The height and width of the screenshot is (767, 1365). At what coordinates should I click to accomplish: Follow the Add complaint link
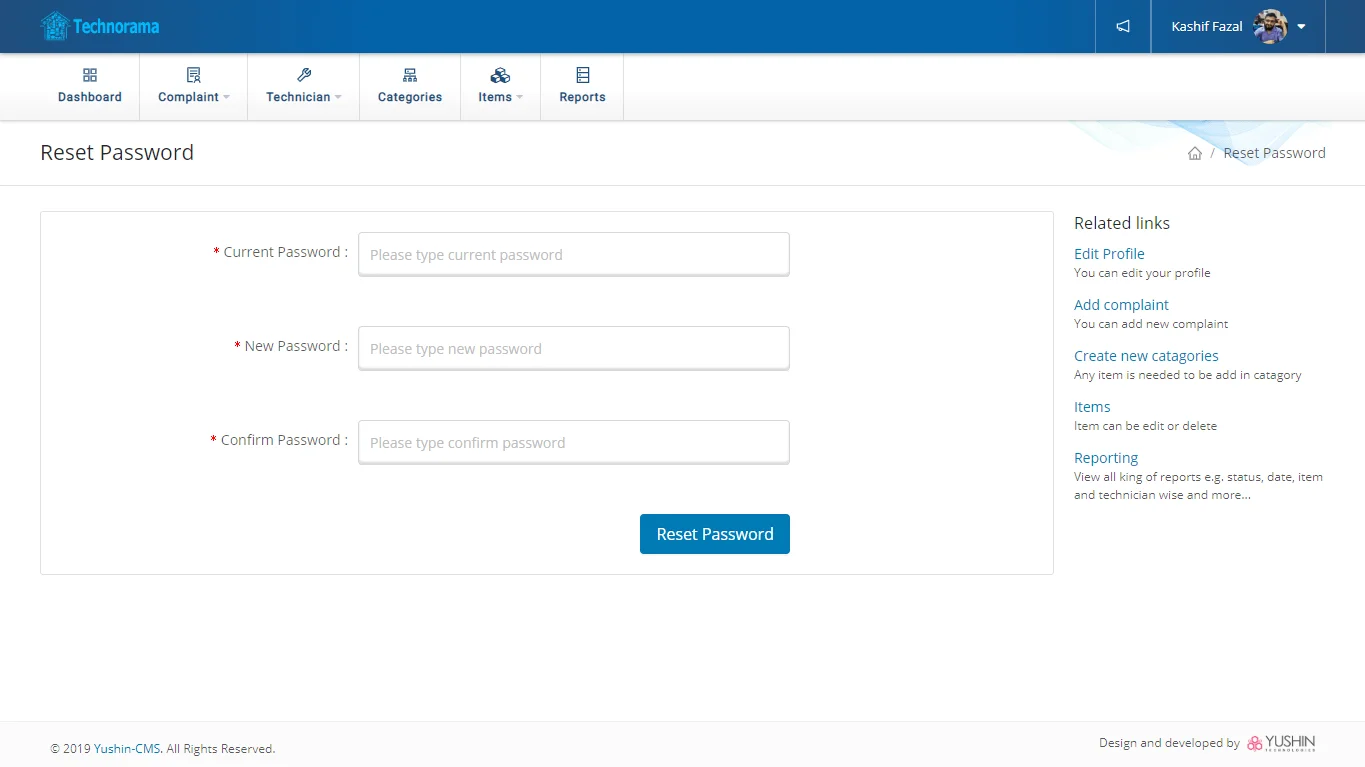(x=1121, y=305)
